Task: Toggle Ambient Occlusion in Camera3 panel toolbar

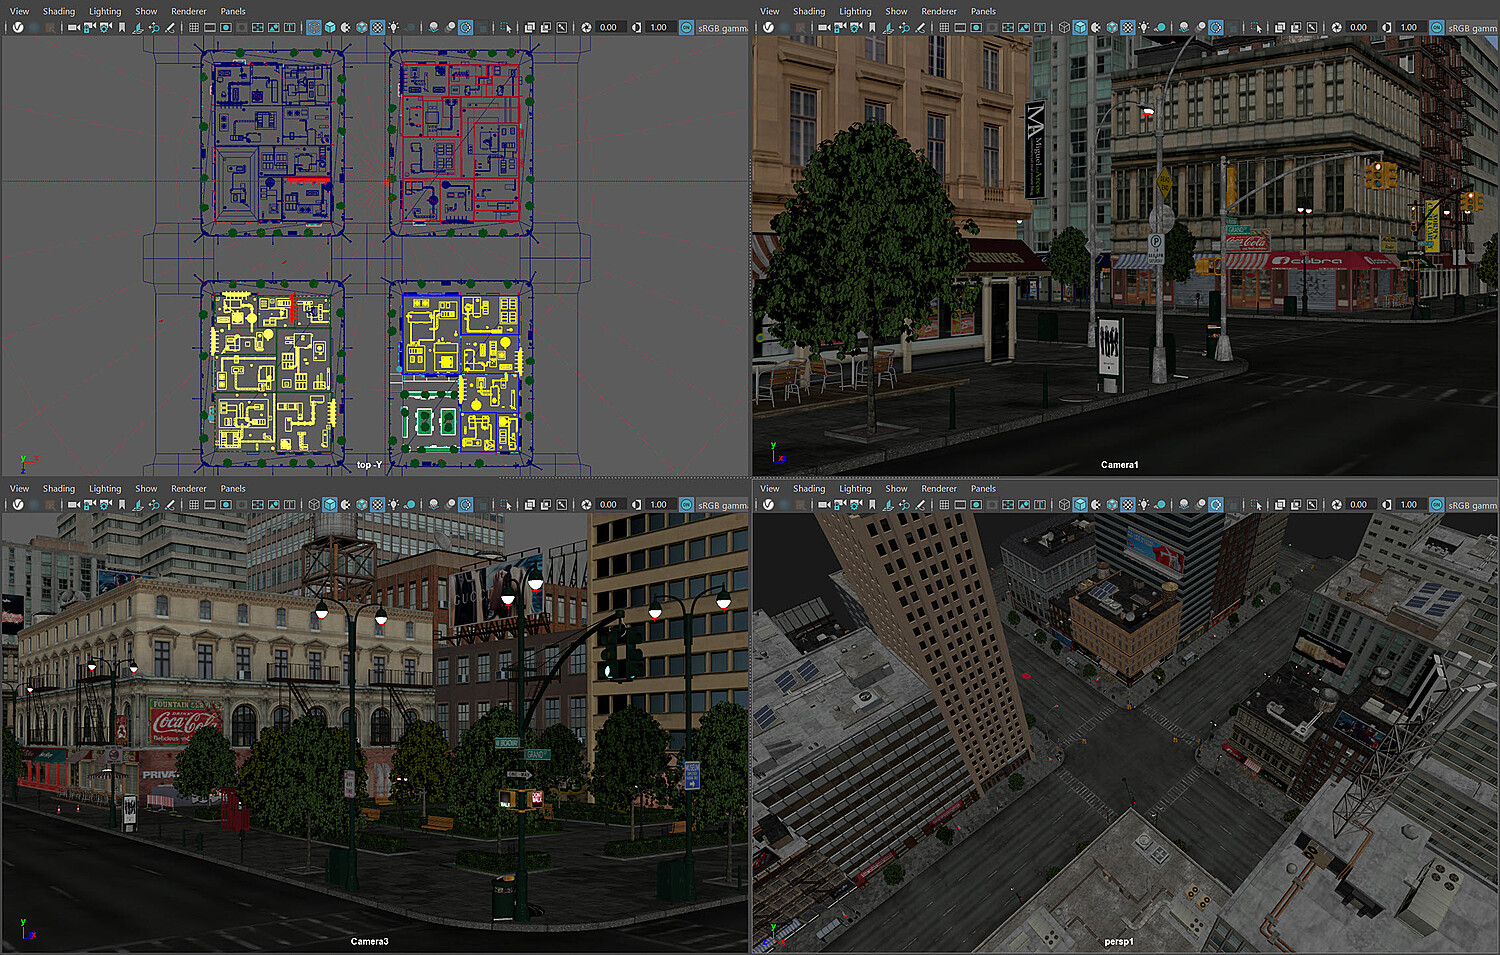Action: pyautogui.click(x=433, y=505)
